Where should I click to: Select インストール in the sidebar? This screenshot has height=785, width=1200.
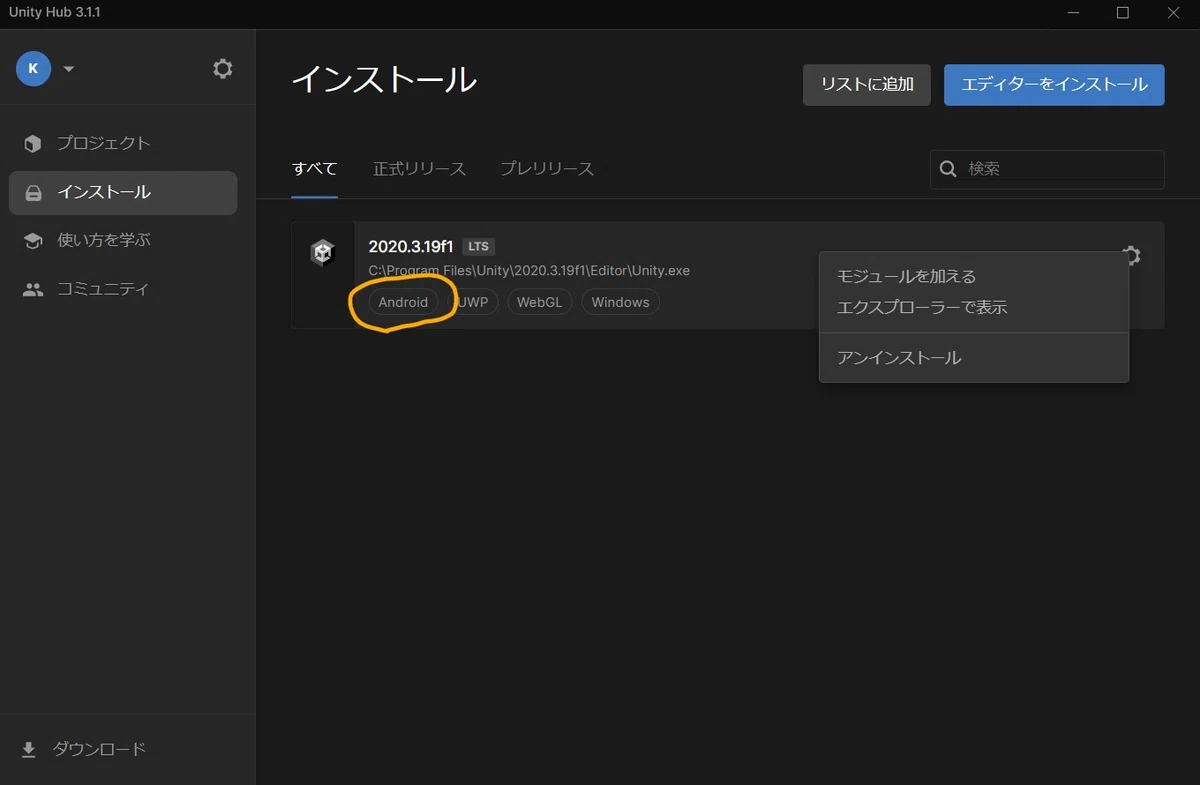(x=123, y=193)
